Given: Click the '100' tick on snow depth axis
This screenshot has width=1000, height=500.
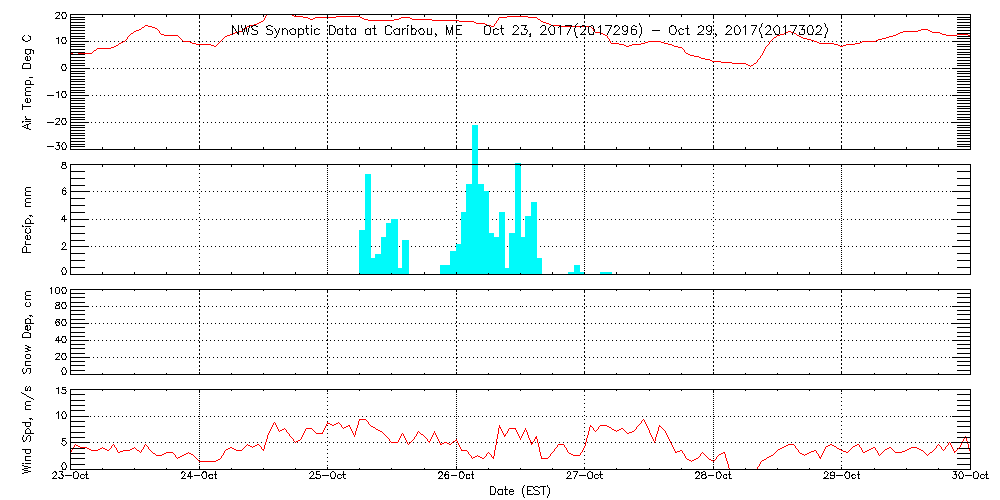Looking at the screenshot, I should pos(57,291).
